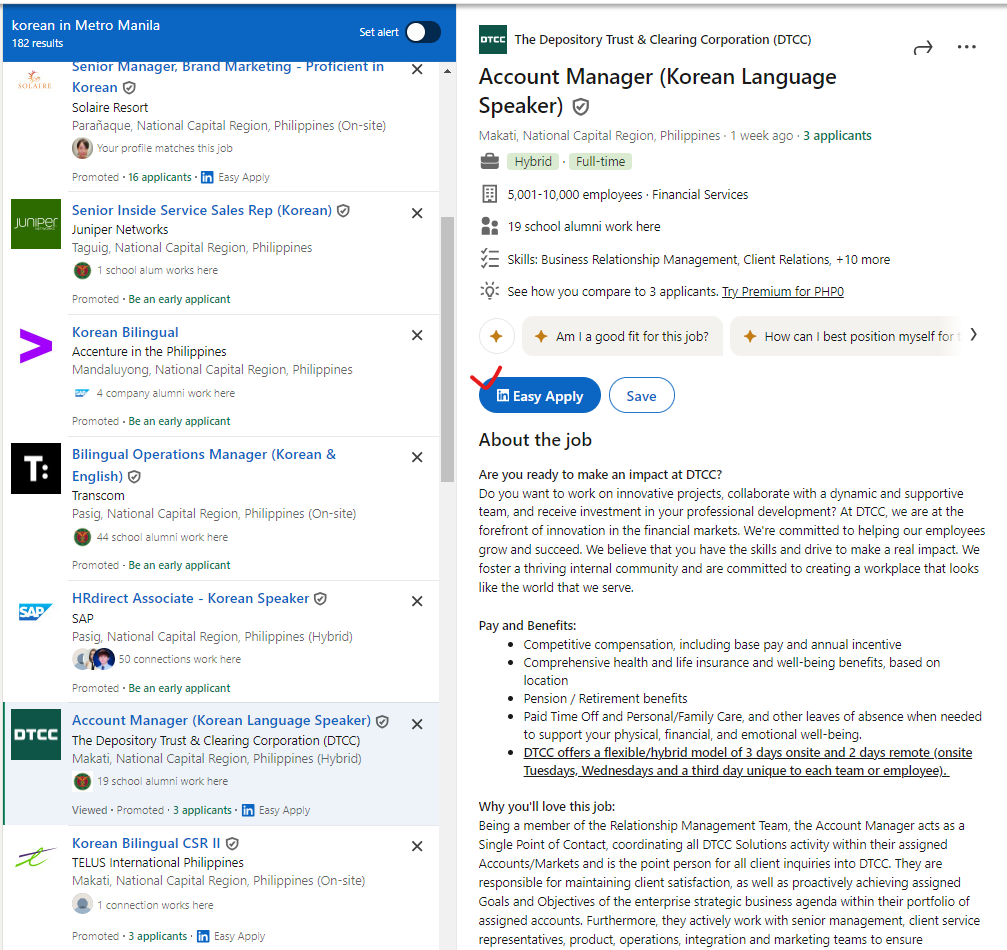Click '4 company alumni work here' under Accenture
Image resolution: width=1007 pixels, height=950 pixels.
[166, 393]
